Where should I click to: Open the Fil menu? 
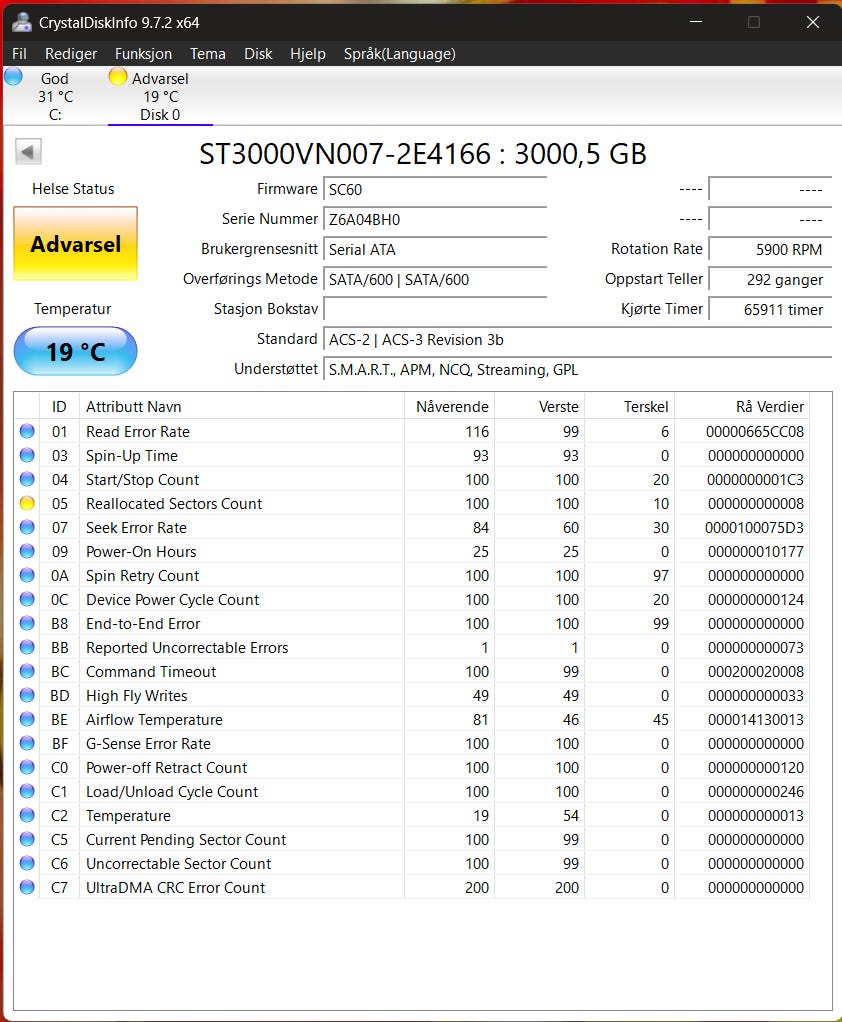19,54
